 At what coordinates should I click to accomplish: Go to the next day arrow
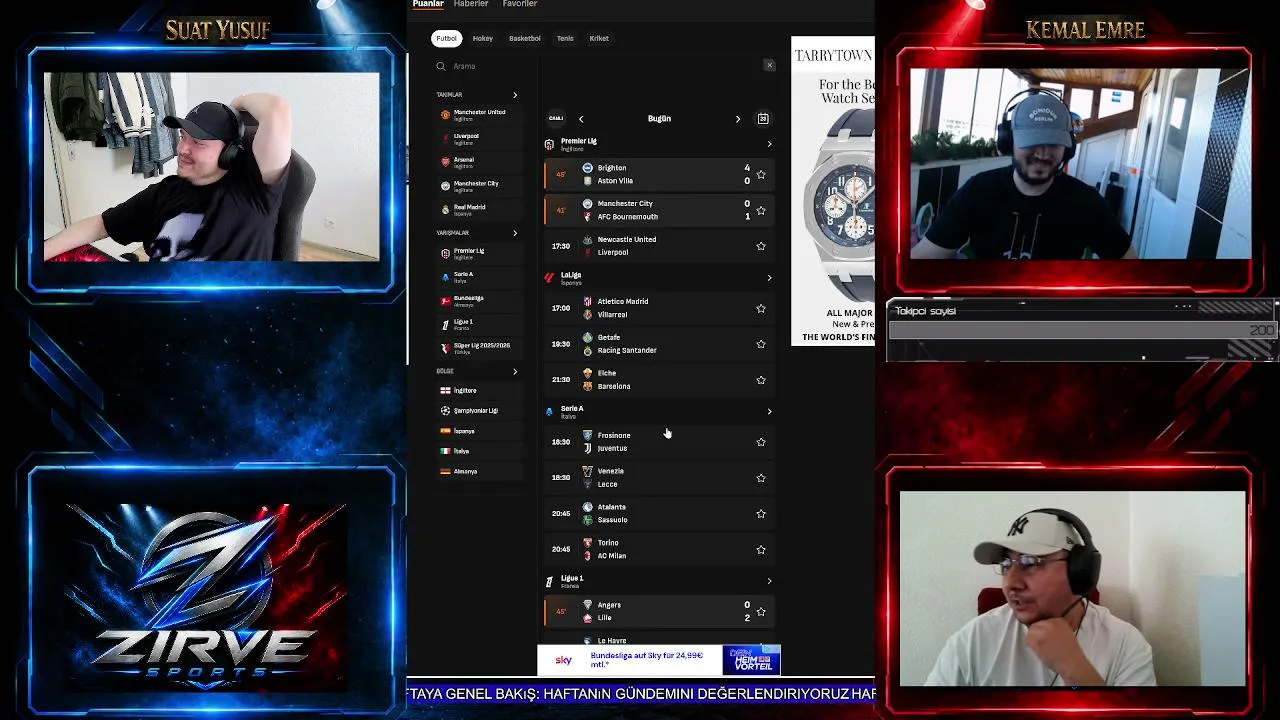tap(738, 119)
